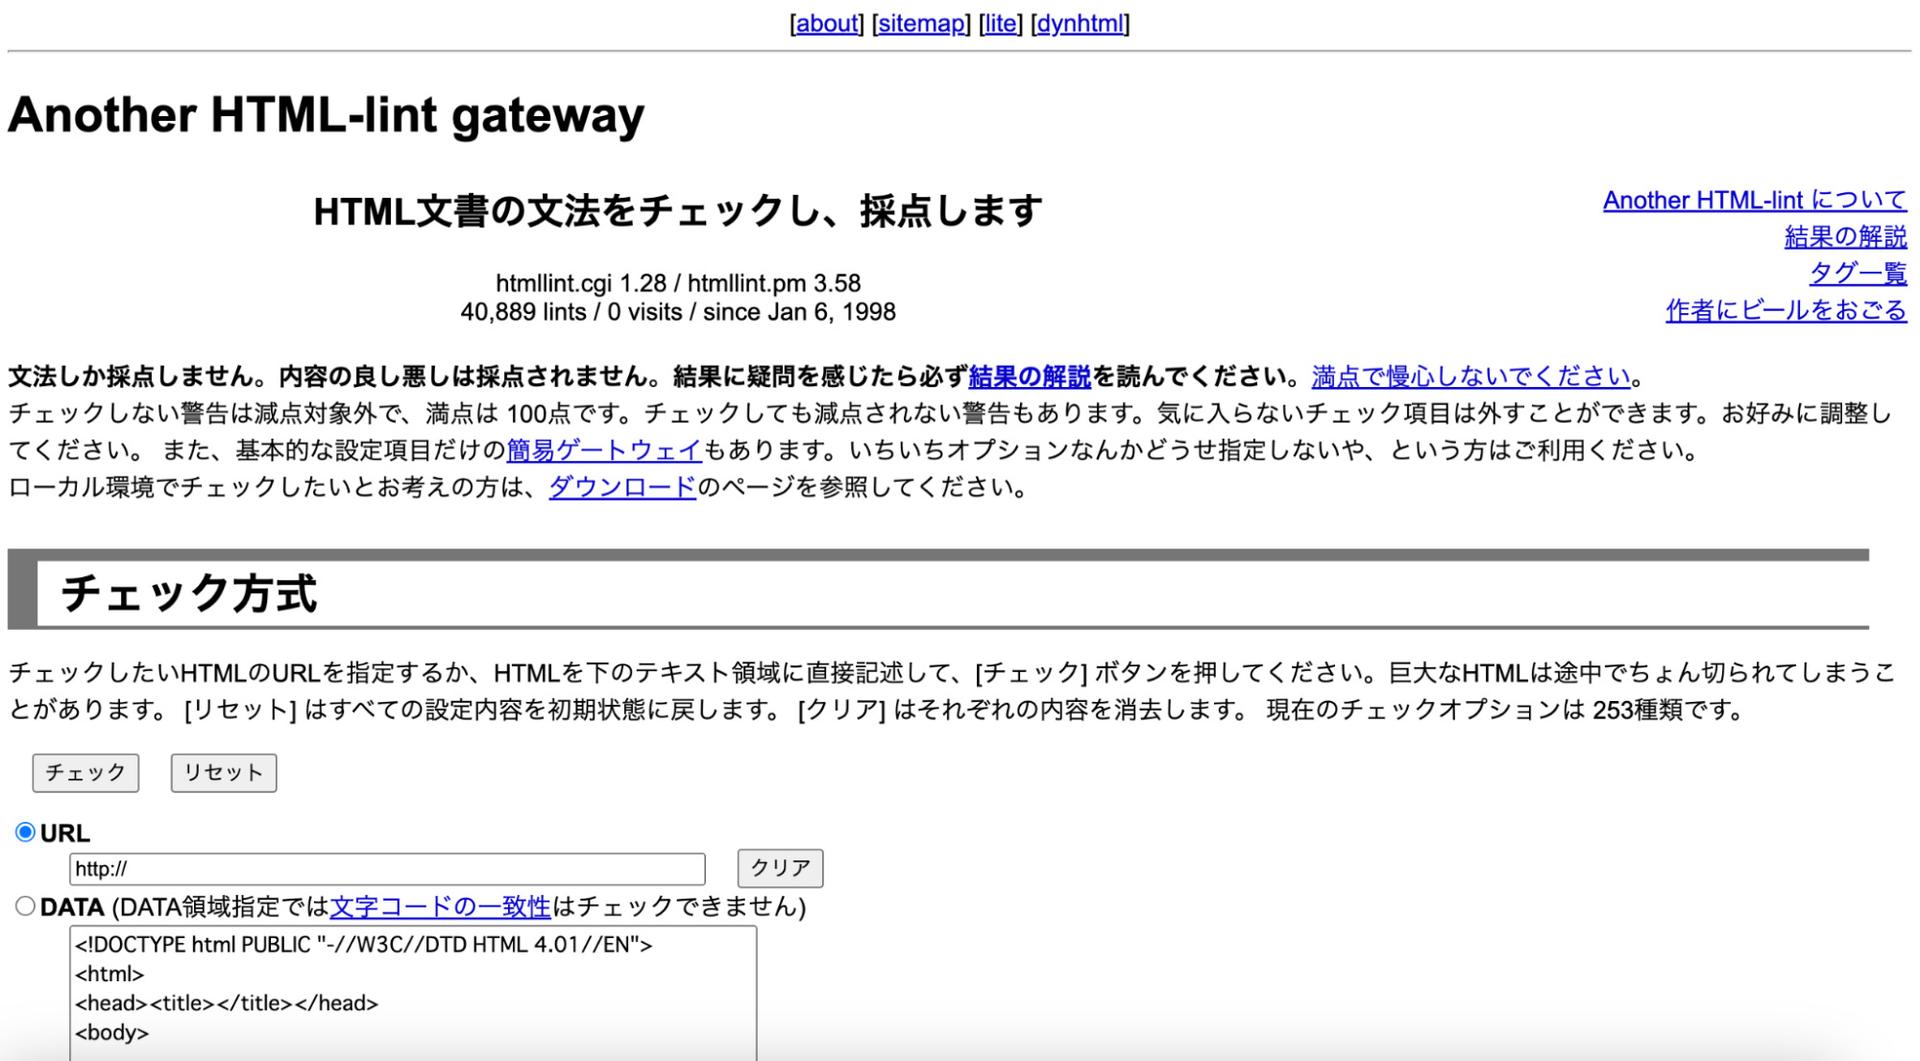Click the 作者にビールをおごる link

click(1786, 310)
